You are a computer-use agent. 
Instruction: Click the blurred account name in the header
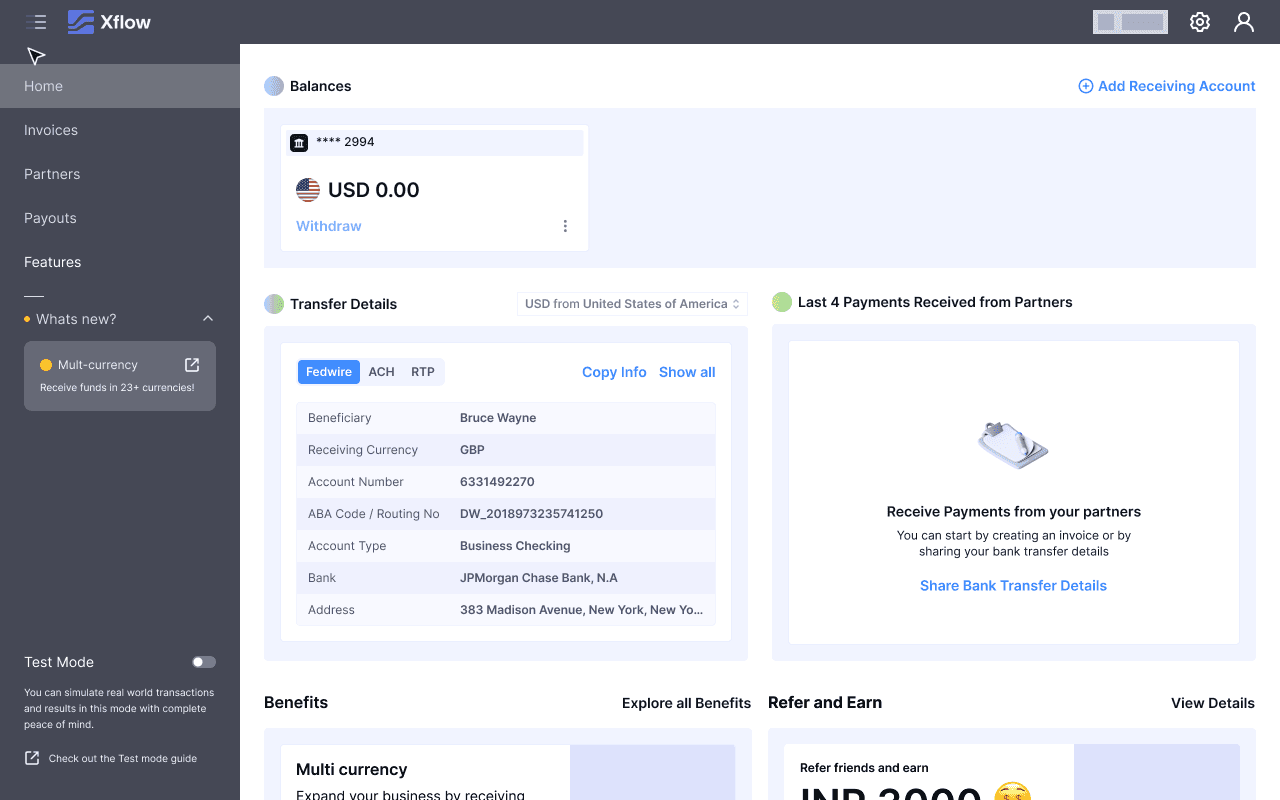coord(1130,22)
